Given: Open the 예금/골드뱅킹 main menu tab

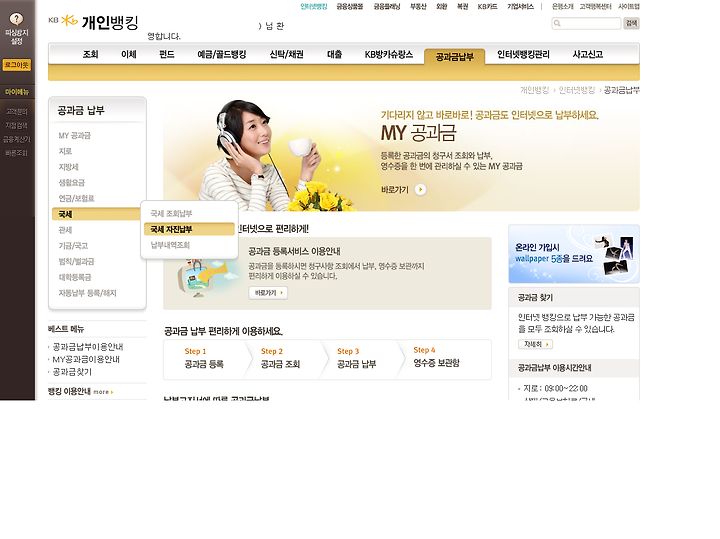Looking at the screenshot, I should coord(222,54).
